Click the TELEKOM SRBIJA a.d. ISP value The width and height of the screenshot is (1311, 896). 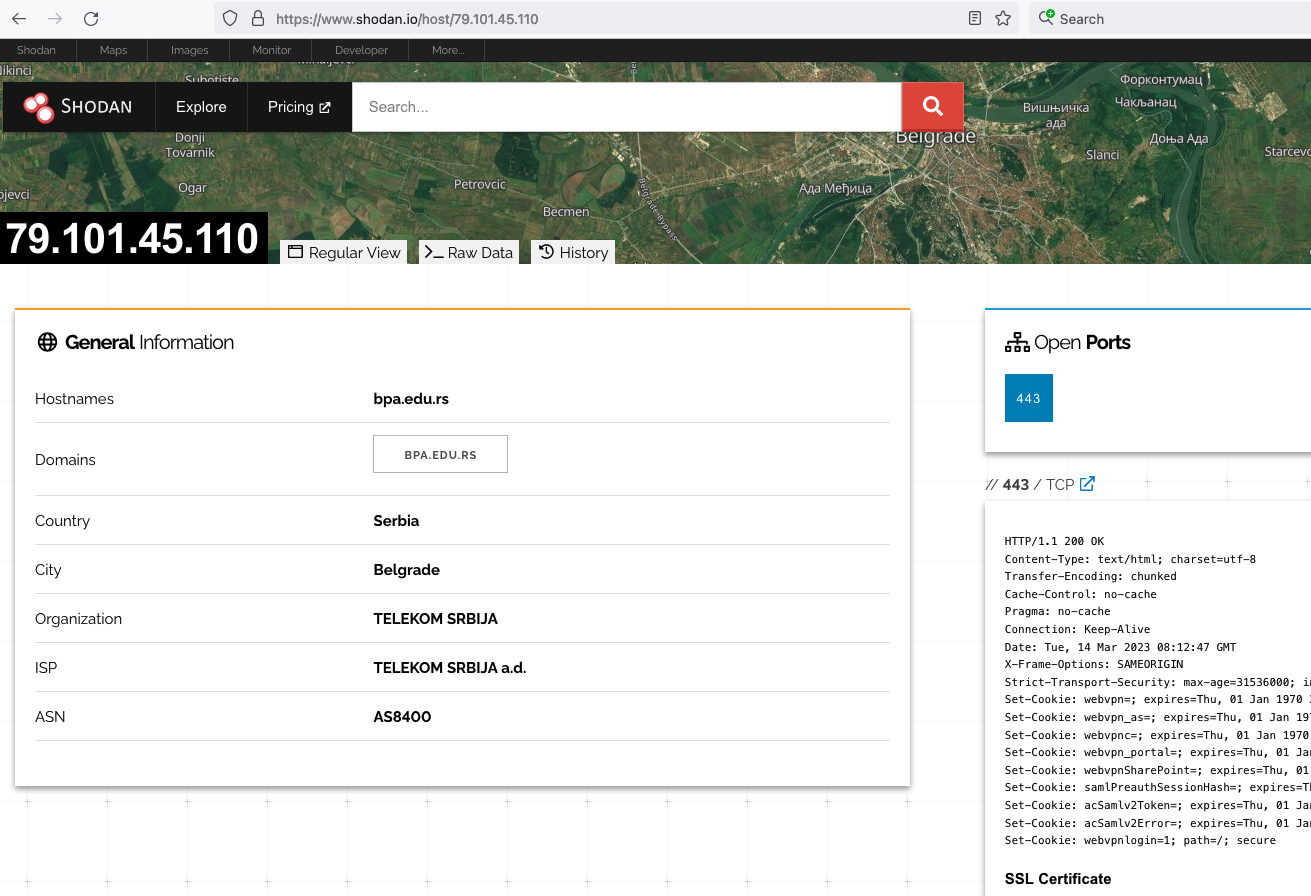[x=449, y=668]
